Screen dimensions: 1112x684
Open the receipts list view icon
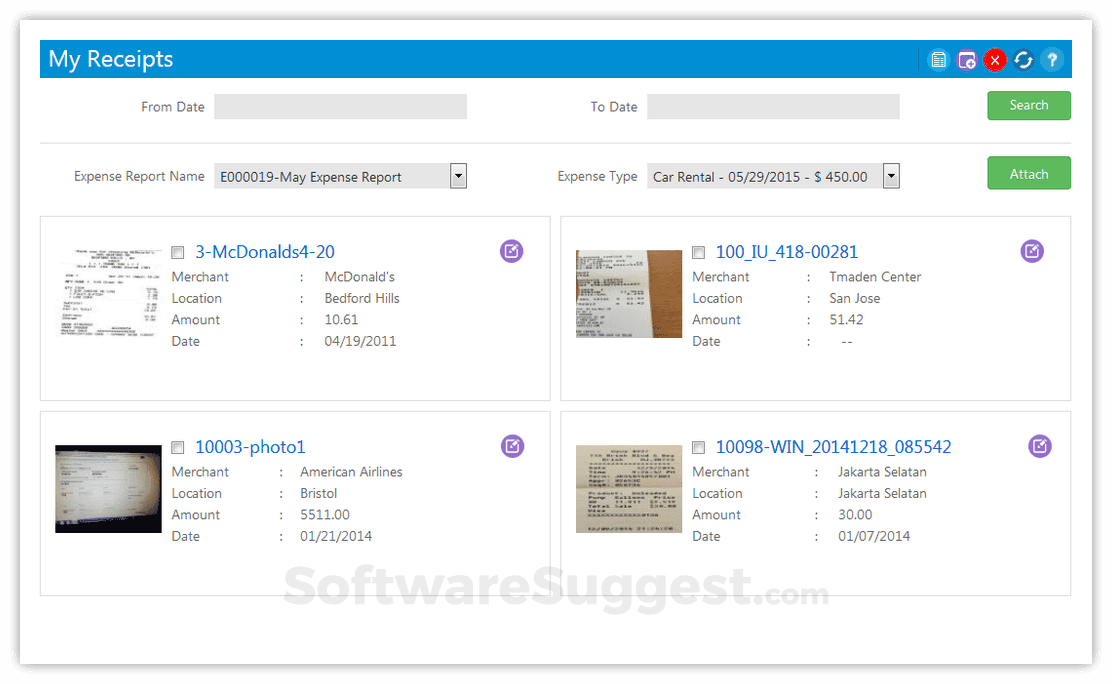[x=938, y=60]
